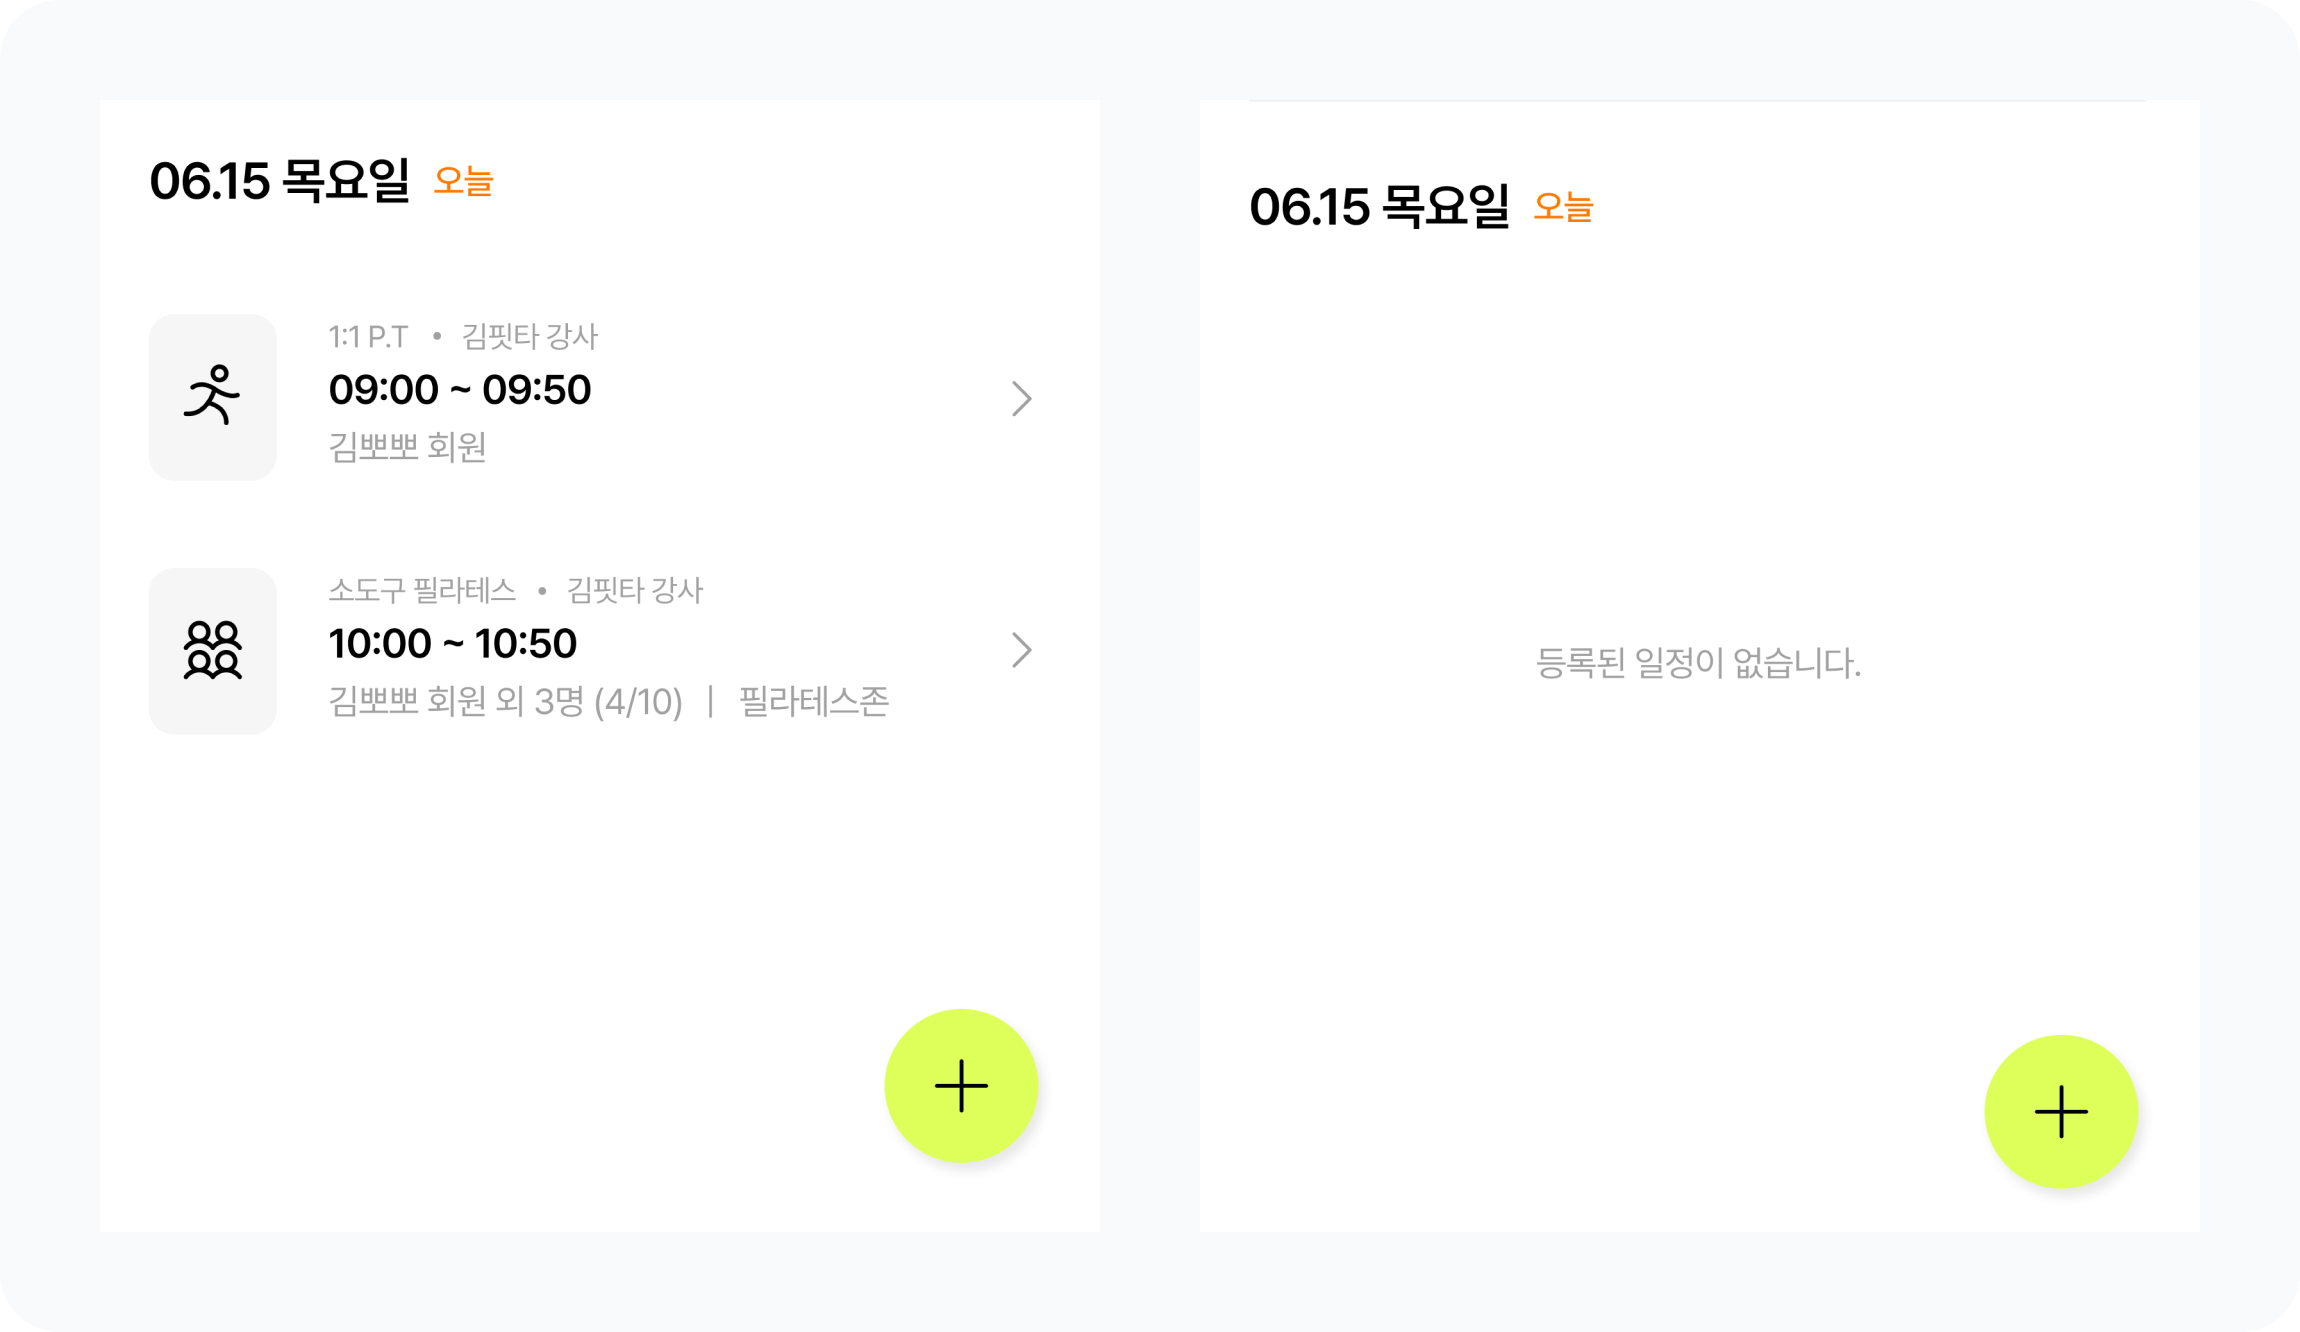The image size is (2300, 1332).
Task: Click the 필라테스존 location label
Action: click(813, 702)
